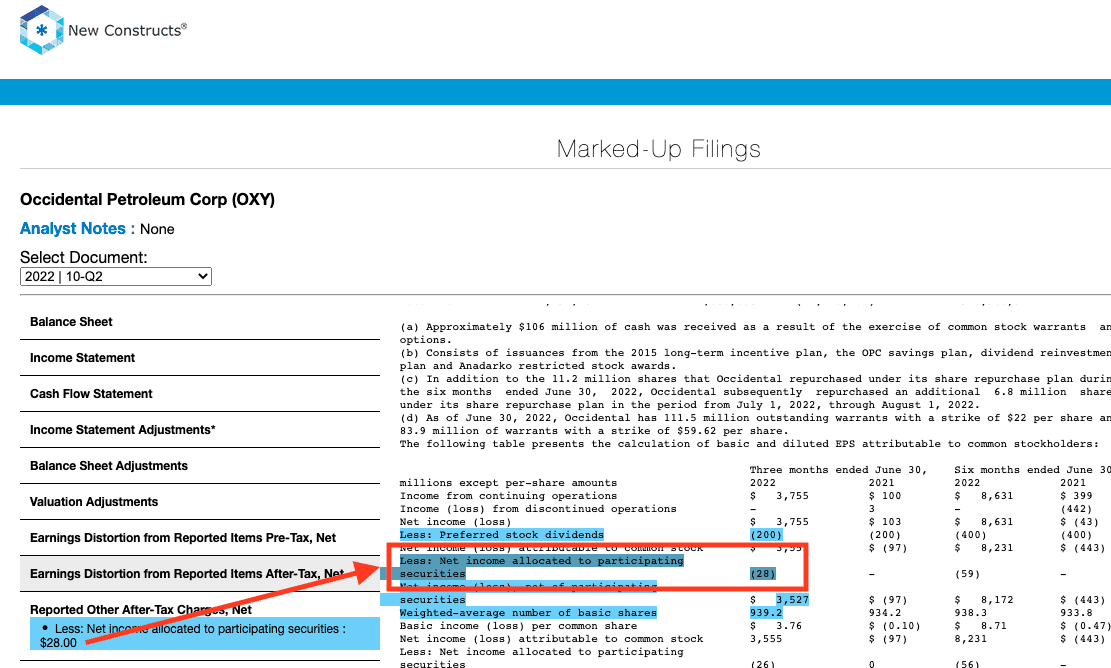This screenshot has height=668, width=1111.
Task: Click 'Income from continuing operations' row label
Action: click(508, 496)
